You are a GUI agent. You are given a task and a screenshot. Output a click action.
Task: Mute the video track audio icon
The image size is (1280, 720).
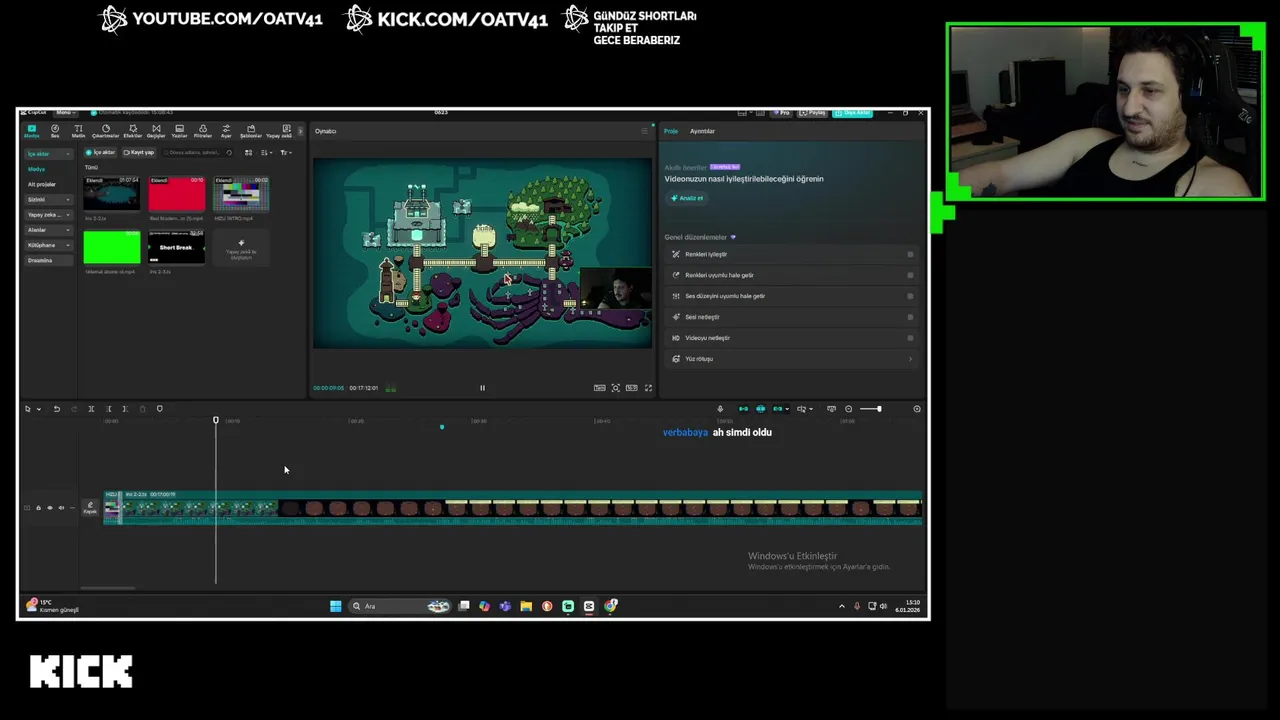coord(61,508)
